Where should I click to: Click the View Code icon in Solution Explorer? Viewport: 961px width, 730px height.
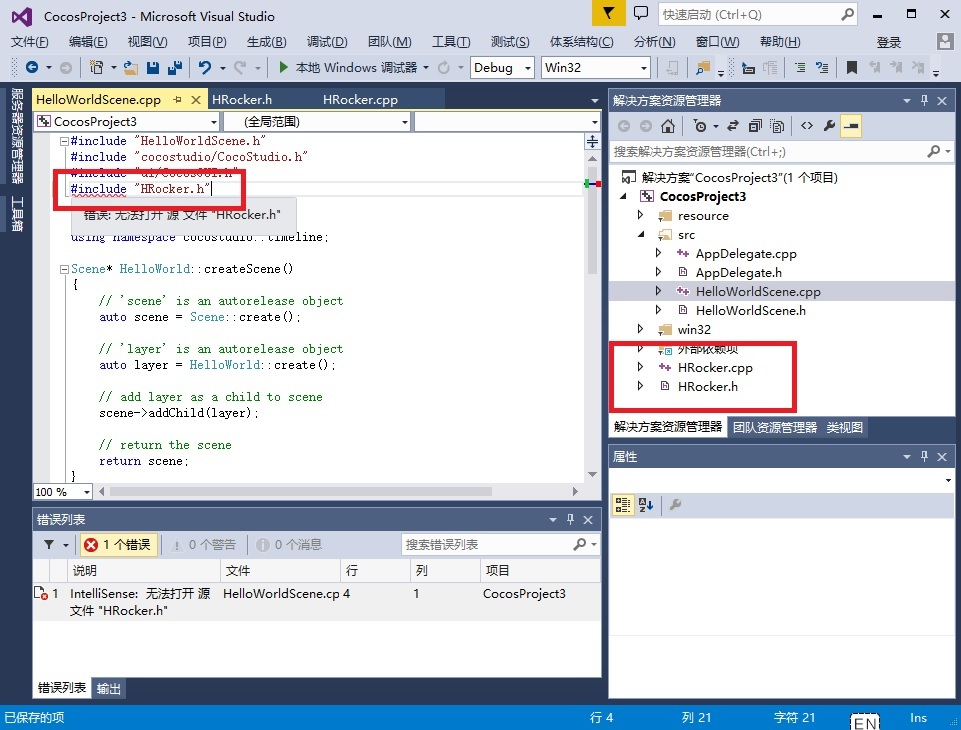(x=807, y=126)
